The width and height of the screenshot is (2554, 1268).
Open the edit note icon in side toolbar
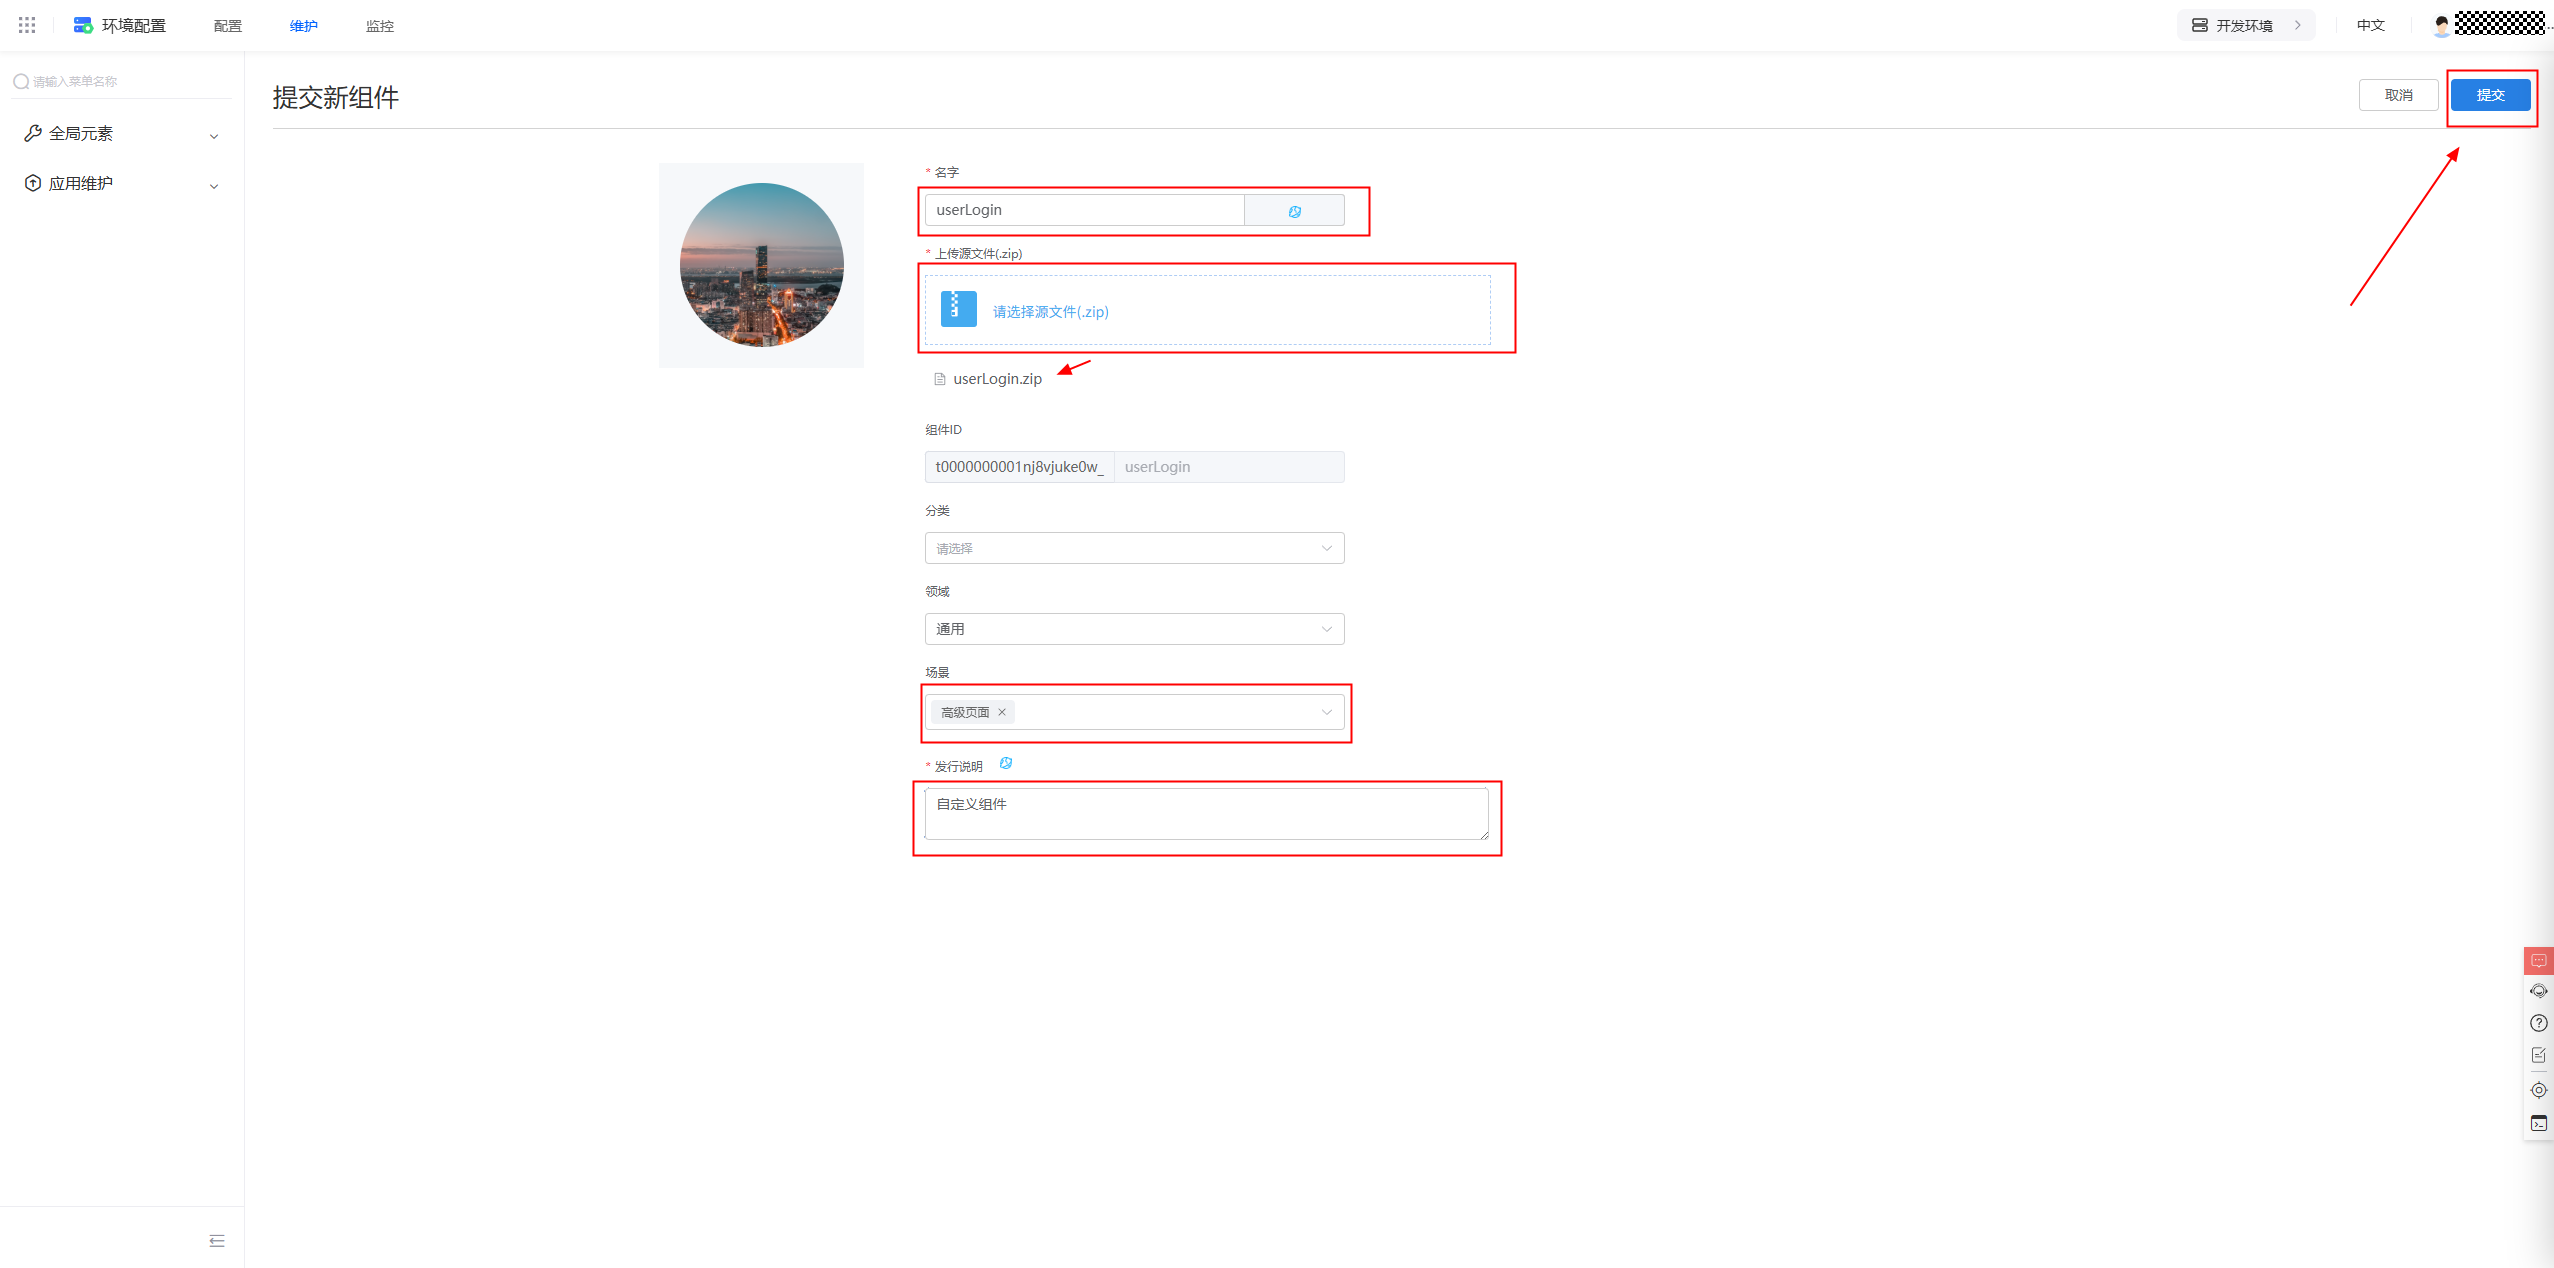tap(2538, 1055)
